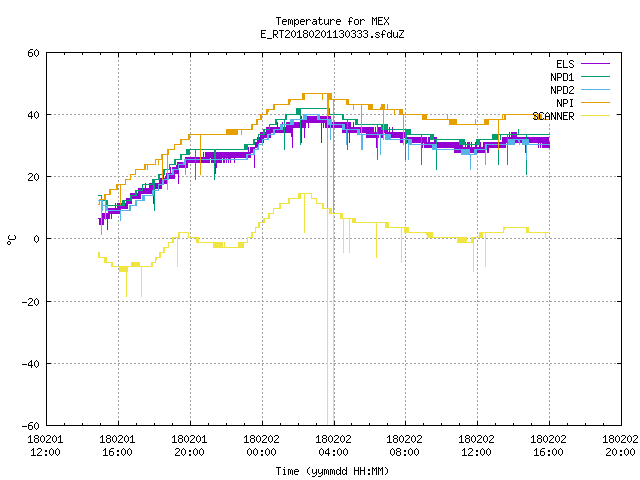The image size is (640, 480).
Task: Select the NPI legend label
Action: pos(565,103)
